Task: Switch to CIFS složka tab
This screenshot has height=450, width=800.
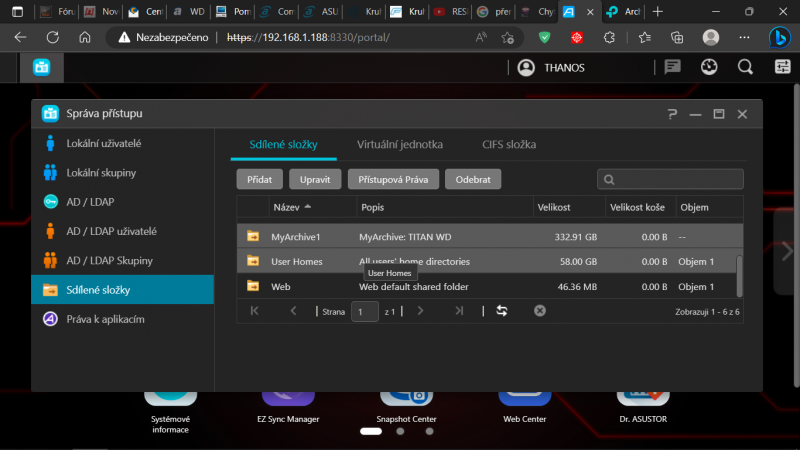Action: 509,144
